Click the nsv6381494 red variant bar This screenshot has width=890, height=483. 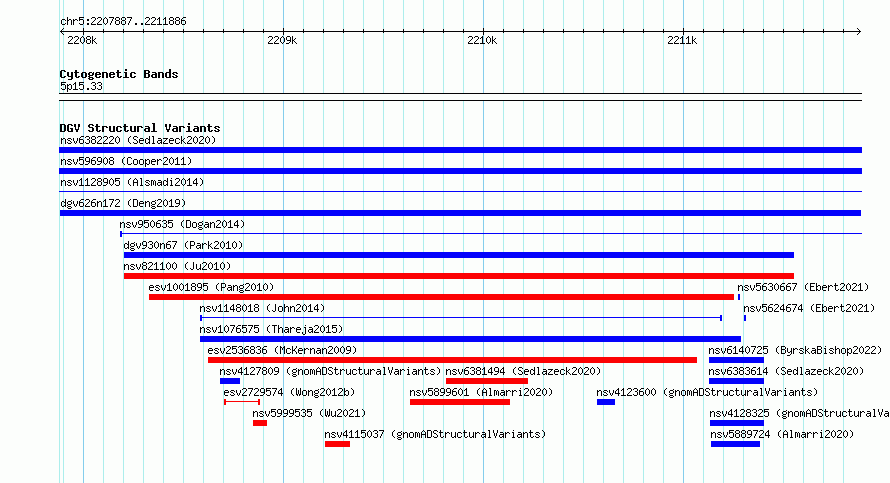487,381
